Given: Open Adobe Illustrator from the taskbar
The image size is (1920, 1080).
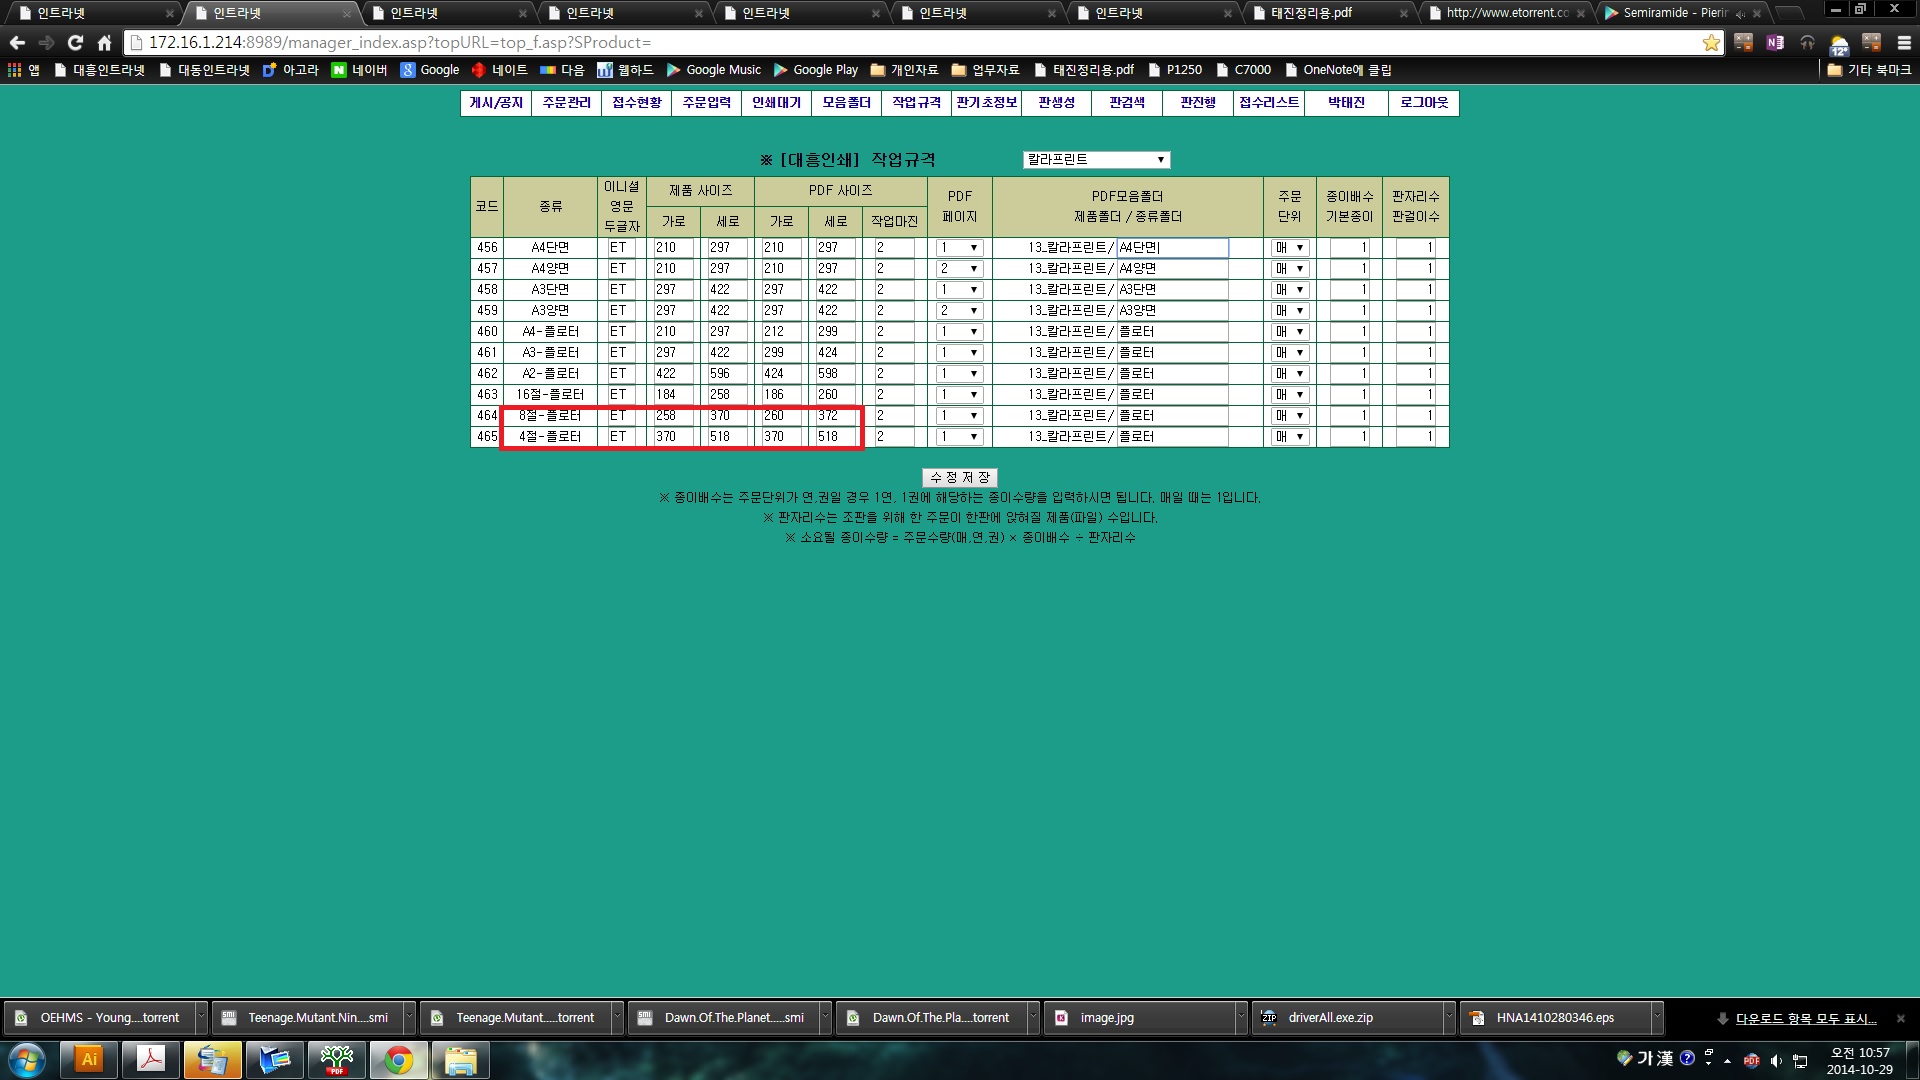Looking at the screenshot, I should point(89,1059).
